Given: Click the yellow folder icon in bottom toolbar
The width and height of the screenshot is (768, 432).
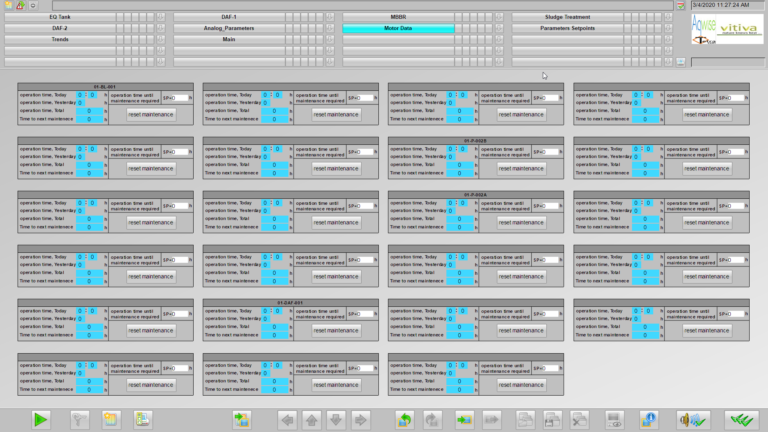Looking at the screenshot, I should pyautogui.click(x=110, y=419).
